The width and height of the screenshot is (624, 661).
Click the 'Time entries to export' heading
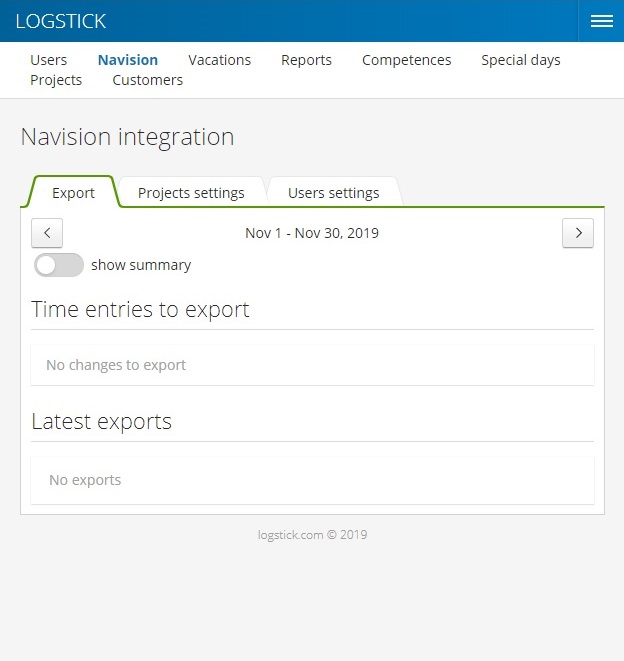click(x=140, y=310)
